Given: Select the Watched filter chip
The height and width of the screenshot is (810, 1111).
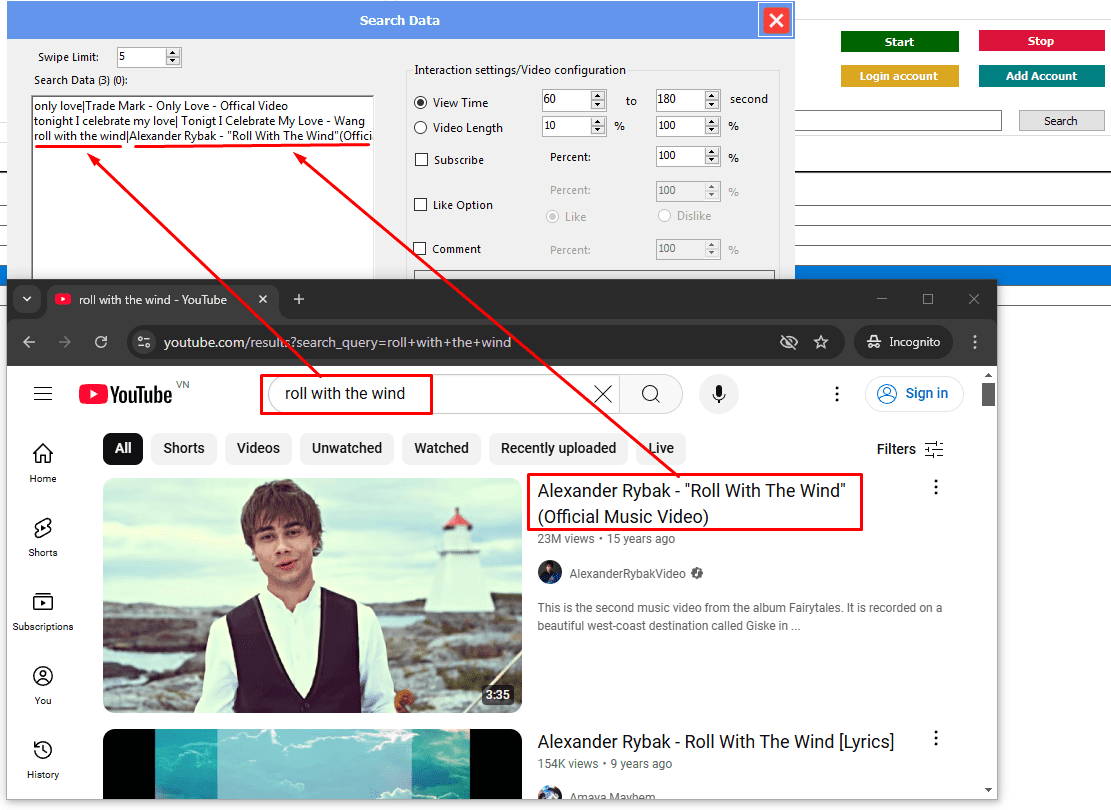Looking at the screenshot, I should [441, 449].
